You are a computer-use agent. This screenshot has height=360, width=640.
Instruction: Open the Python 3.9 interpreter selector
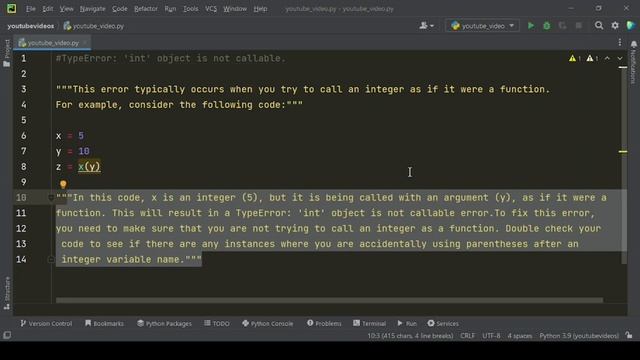[x=579, y=336]
